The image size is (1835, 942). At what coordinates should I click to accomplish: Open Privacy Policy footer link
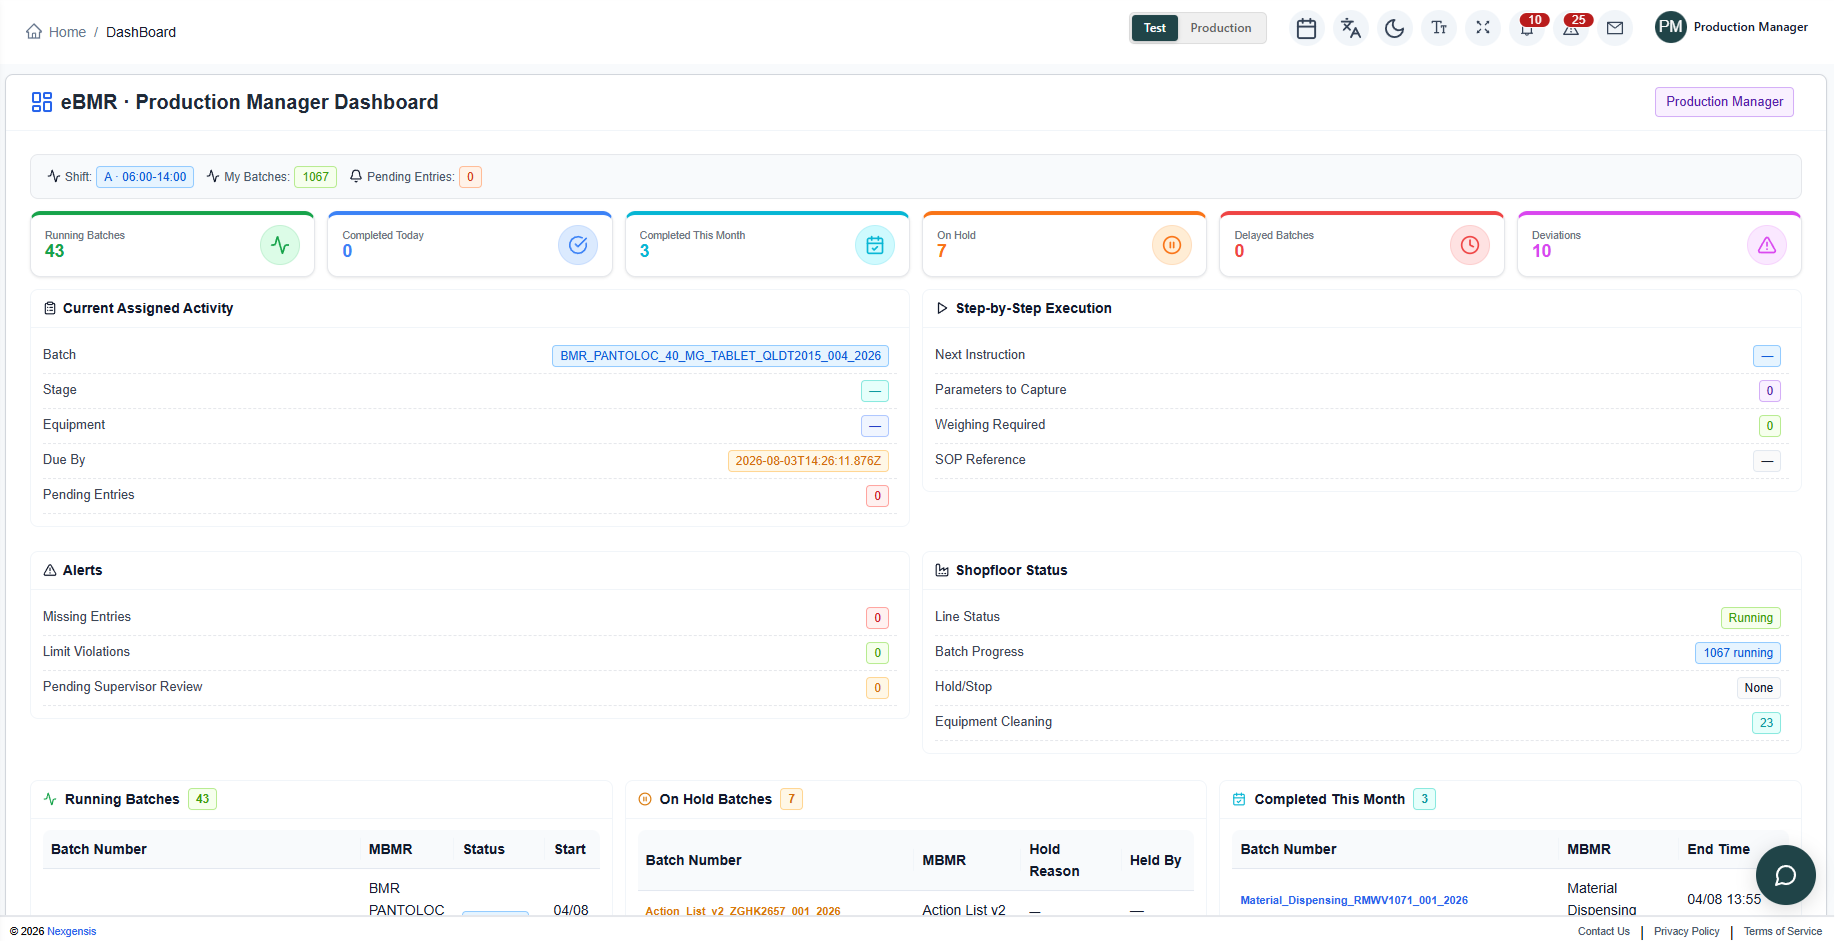tap(1687, 931)
